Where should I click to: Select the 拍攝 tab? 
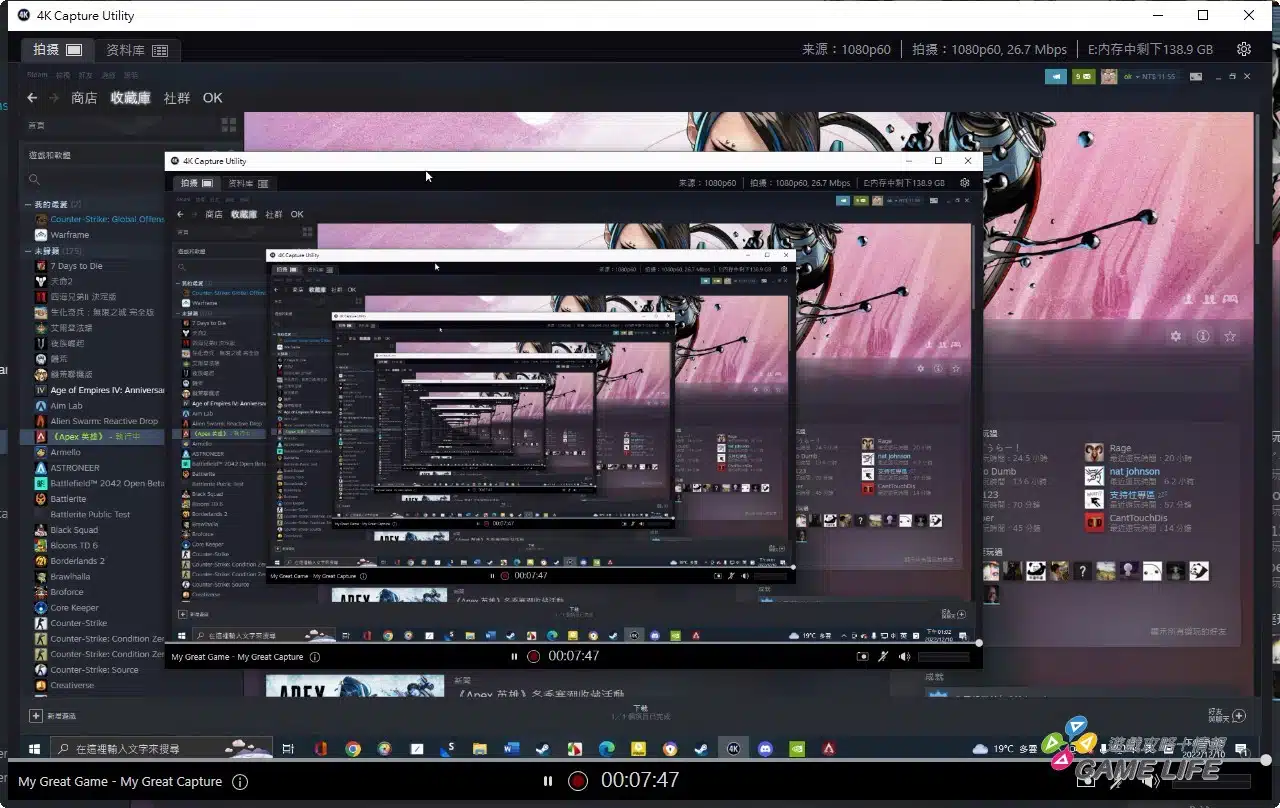(x=57, y=49)
